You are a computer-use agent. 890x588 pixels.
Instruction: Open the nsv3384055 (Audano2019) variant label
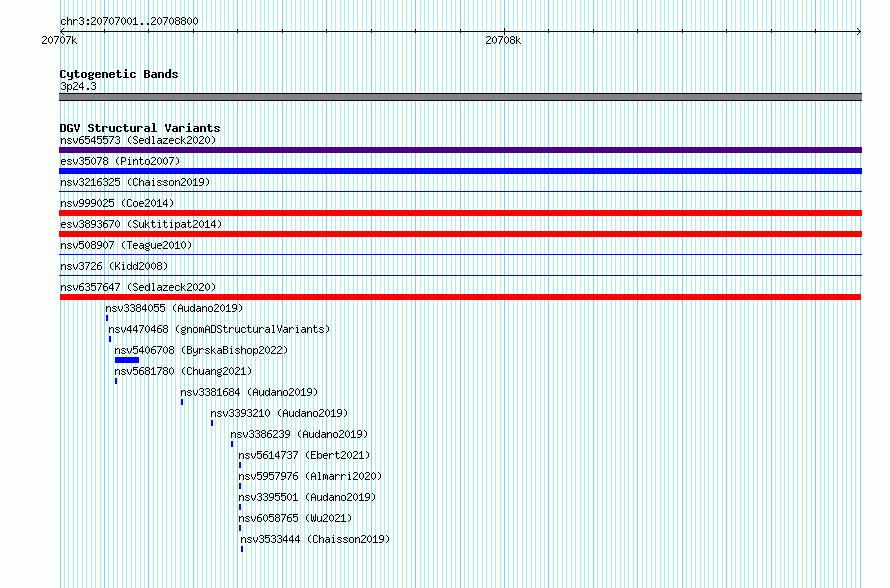174,308
